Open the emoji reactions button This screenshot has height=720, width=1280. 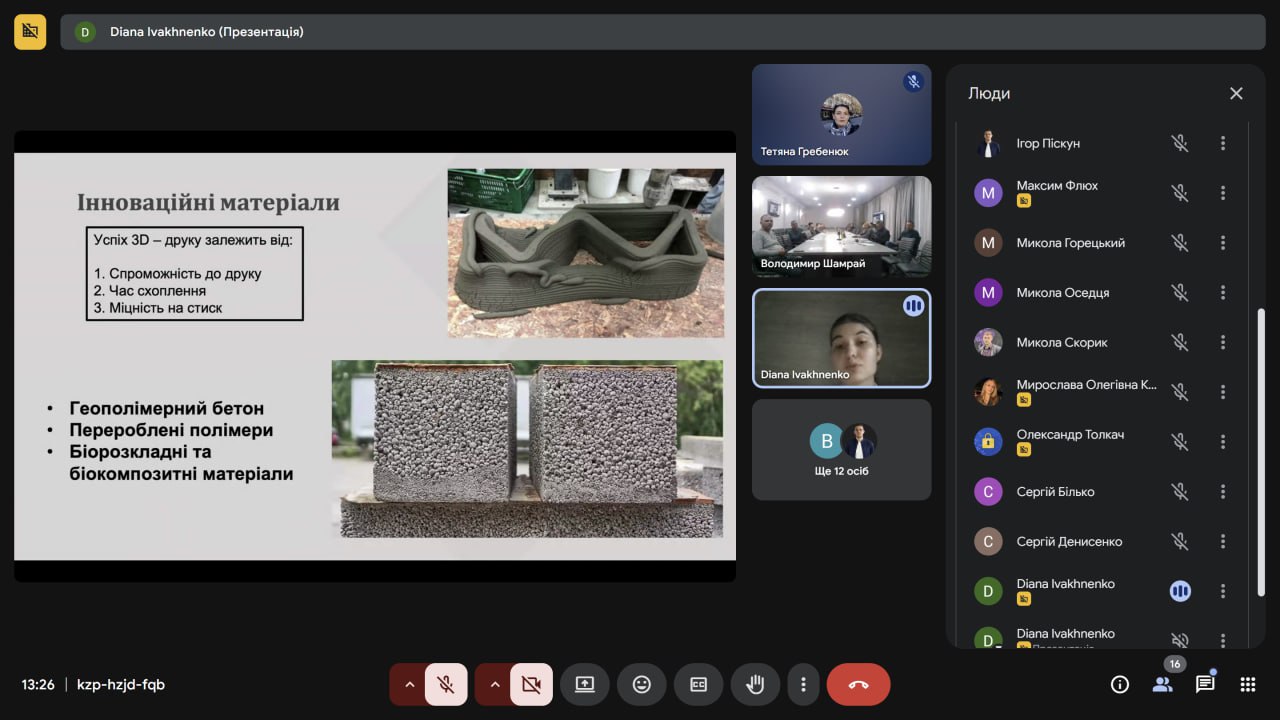(x=641, y=685)
